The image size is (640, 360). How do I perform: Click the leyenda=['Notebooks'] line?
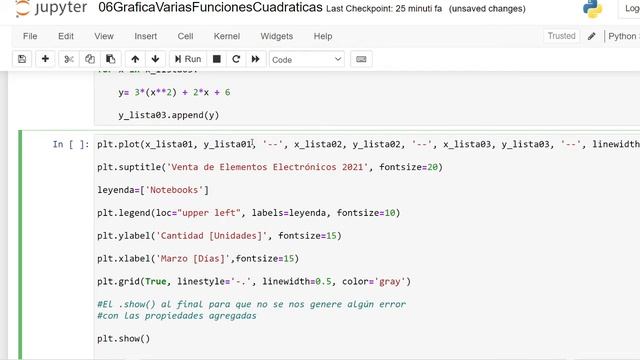pos(153,190)
